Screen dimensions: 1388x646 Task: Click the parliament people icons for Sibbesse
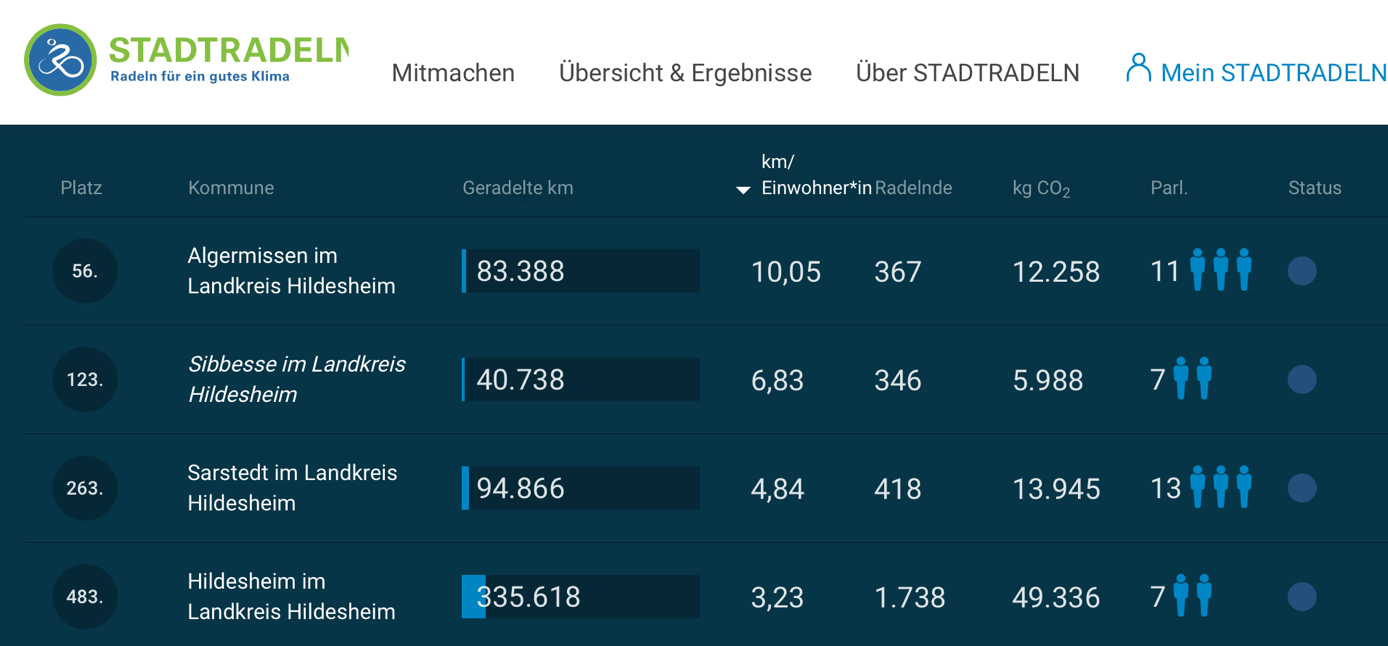1192,379
